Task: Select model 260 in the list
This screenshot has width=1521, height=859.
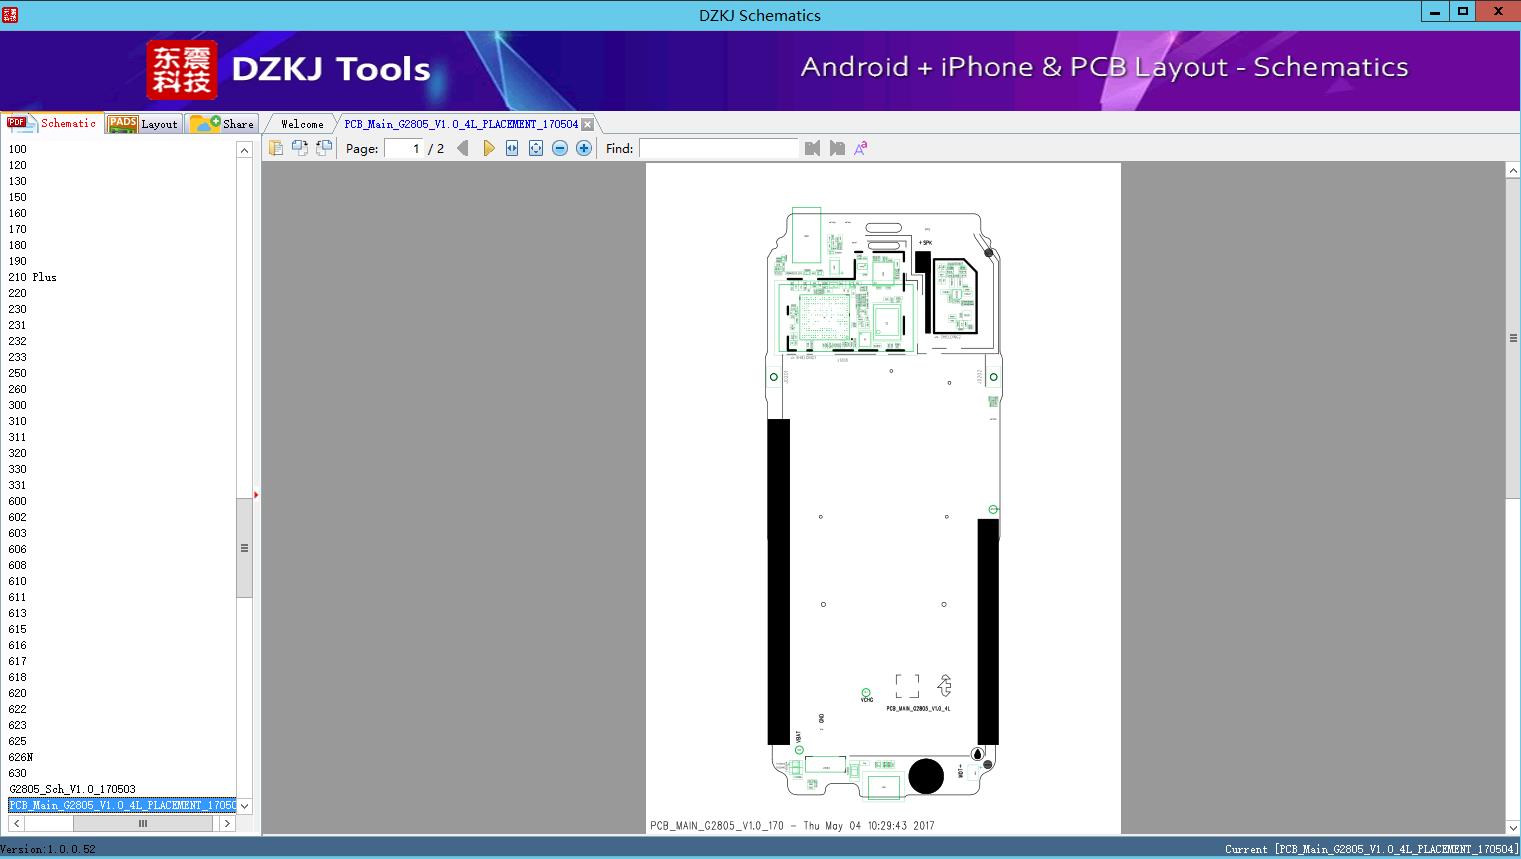Action: pyautogui.click(x=18, y=389)
